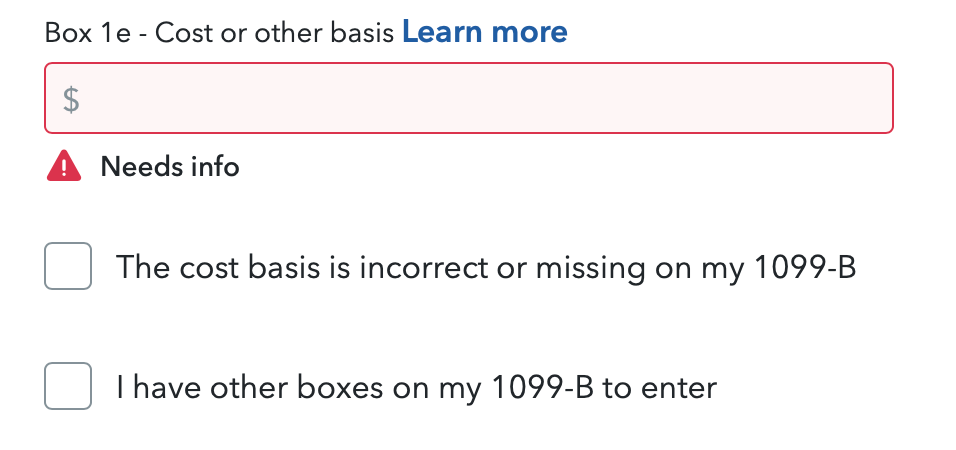Image resolution: width=956 pixels, height=450 pixels.
Task: Click the exclamation alert symbol beside Needs info
Action: point(64,166)
